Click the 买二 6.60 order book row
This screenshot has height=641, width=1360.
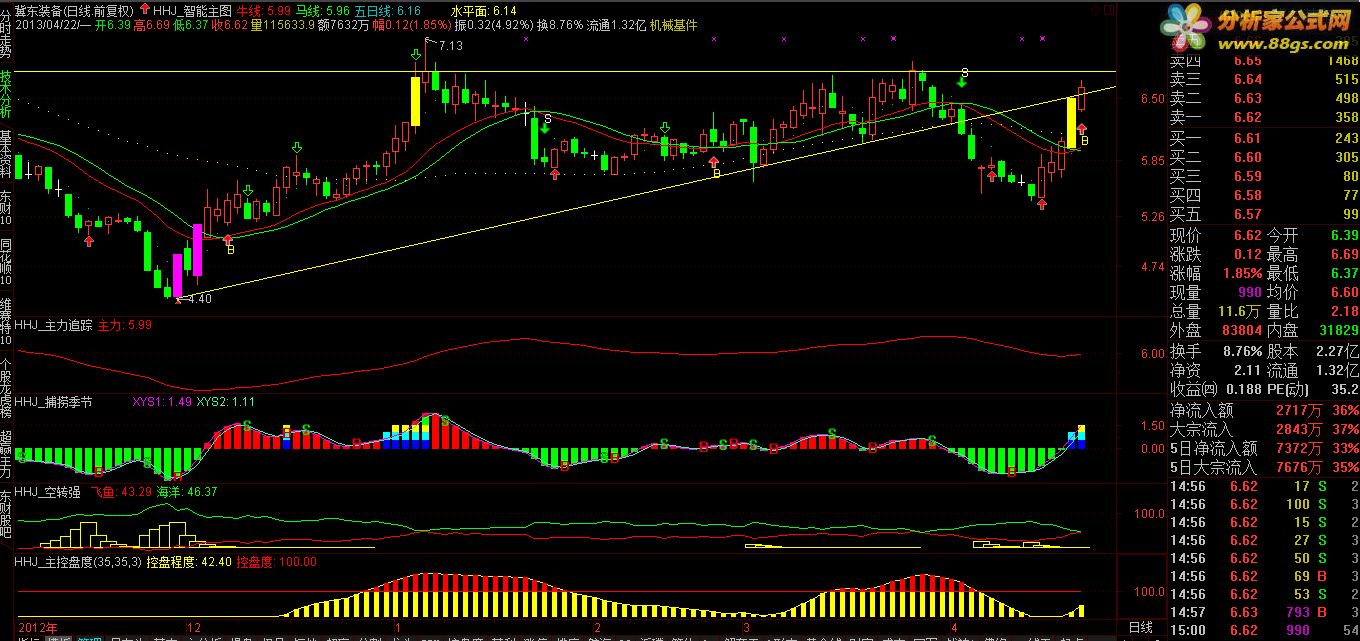tap(1264, 157)
